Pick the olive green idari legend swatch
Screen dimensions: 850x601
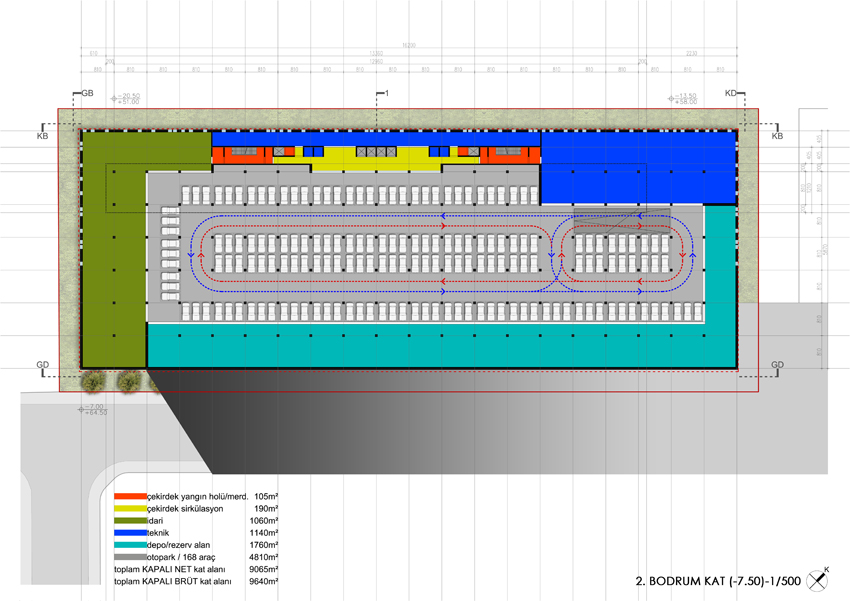[130, 520]
